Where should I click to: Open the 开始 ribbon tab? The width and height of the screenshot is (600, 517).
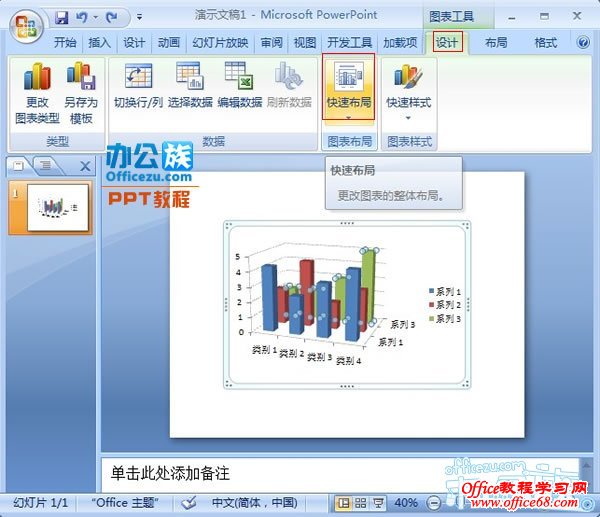click(x=65, y=42)
